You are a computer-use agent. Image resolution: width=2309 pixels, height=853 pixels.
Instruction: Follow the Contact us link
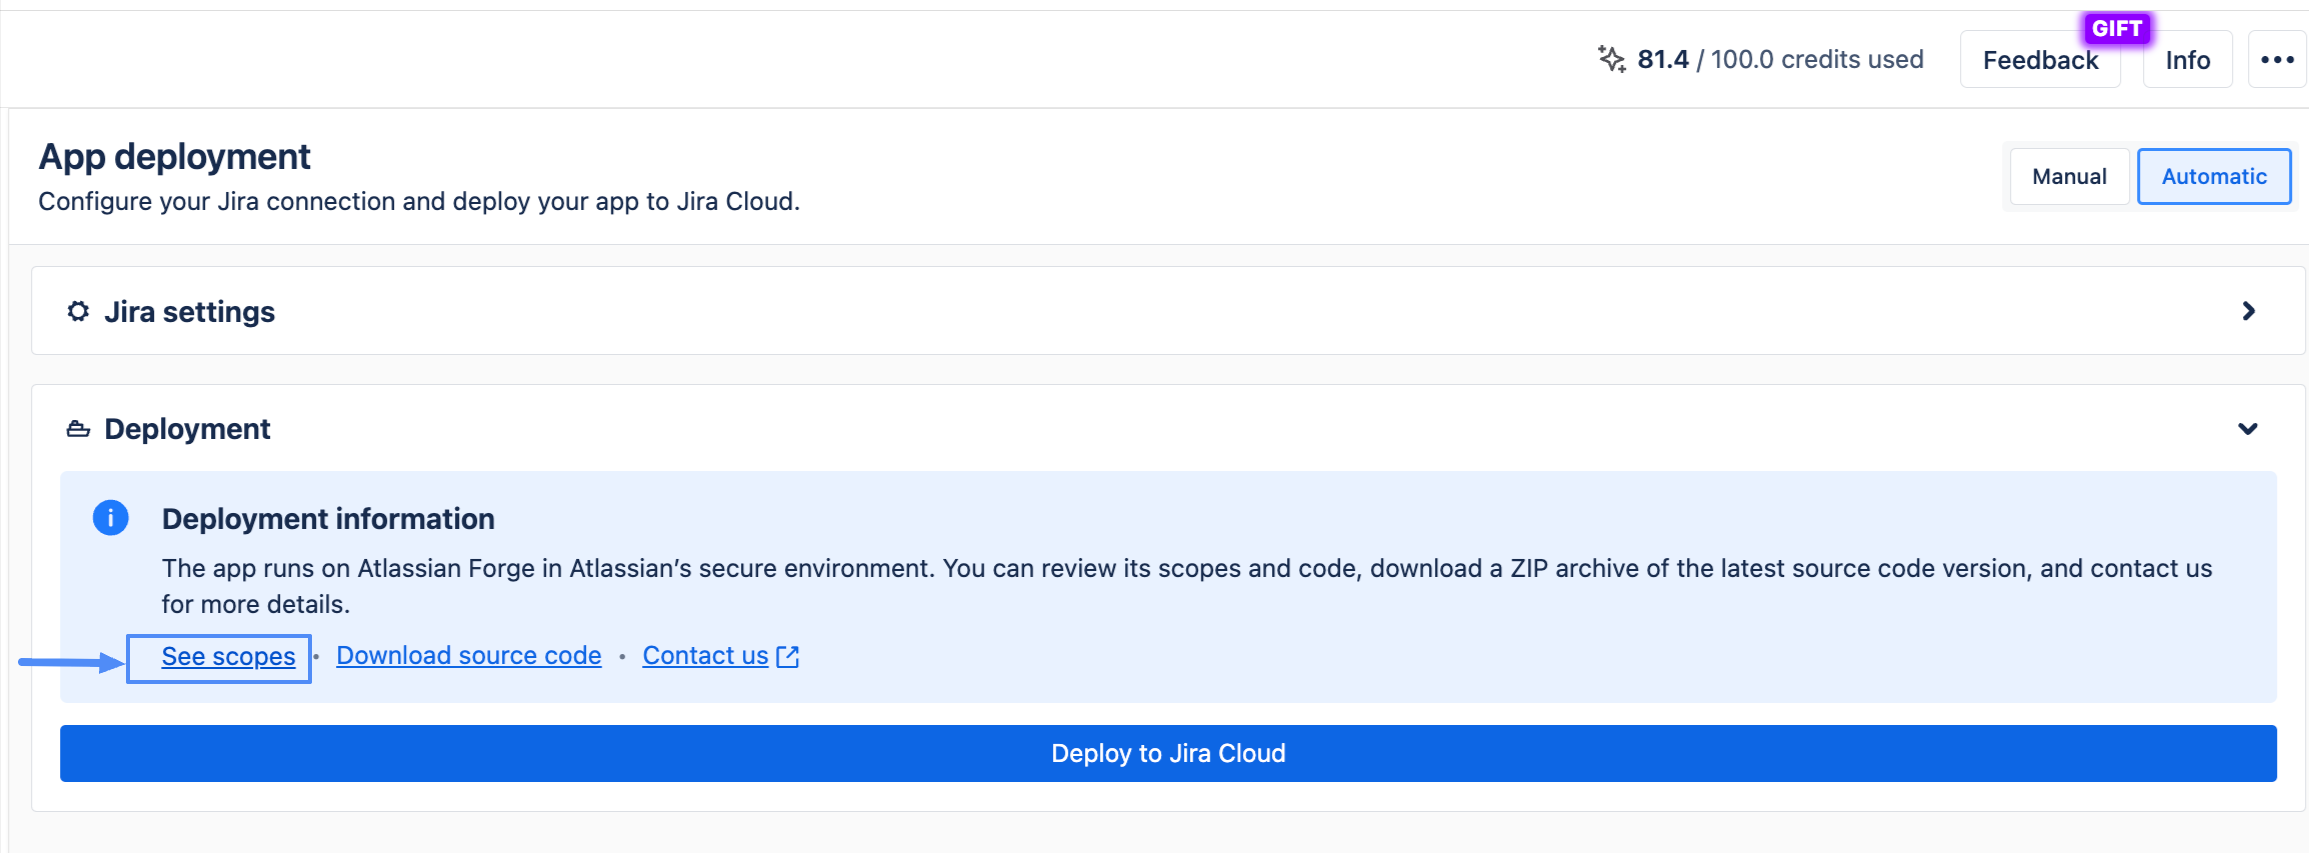point(705,656)
